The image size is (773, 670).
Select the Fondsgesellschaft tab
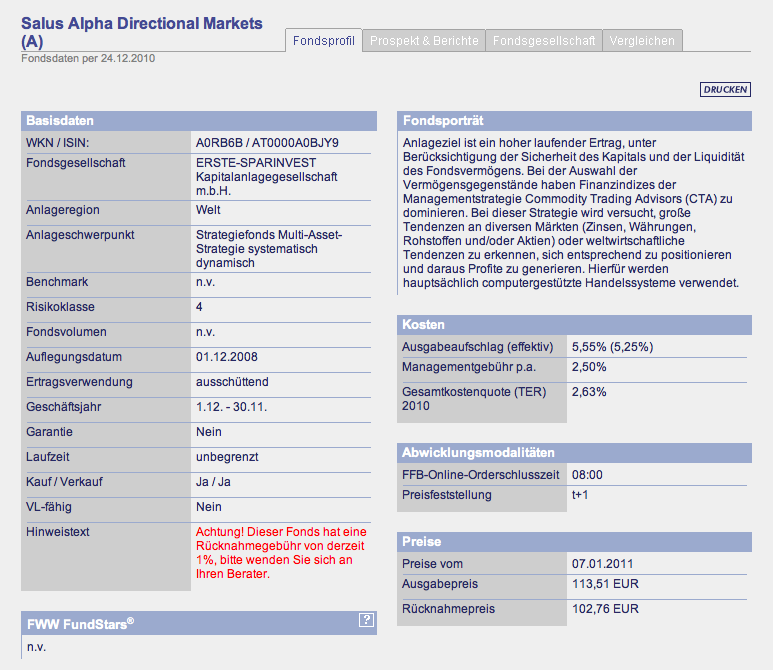[x=544, y=40]
